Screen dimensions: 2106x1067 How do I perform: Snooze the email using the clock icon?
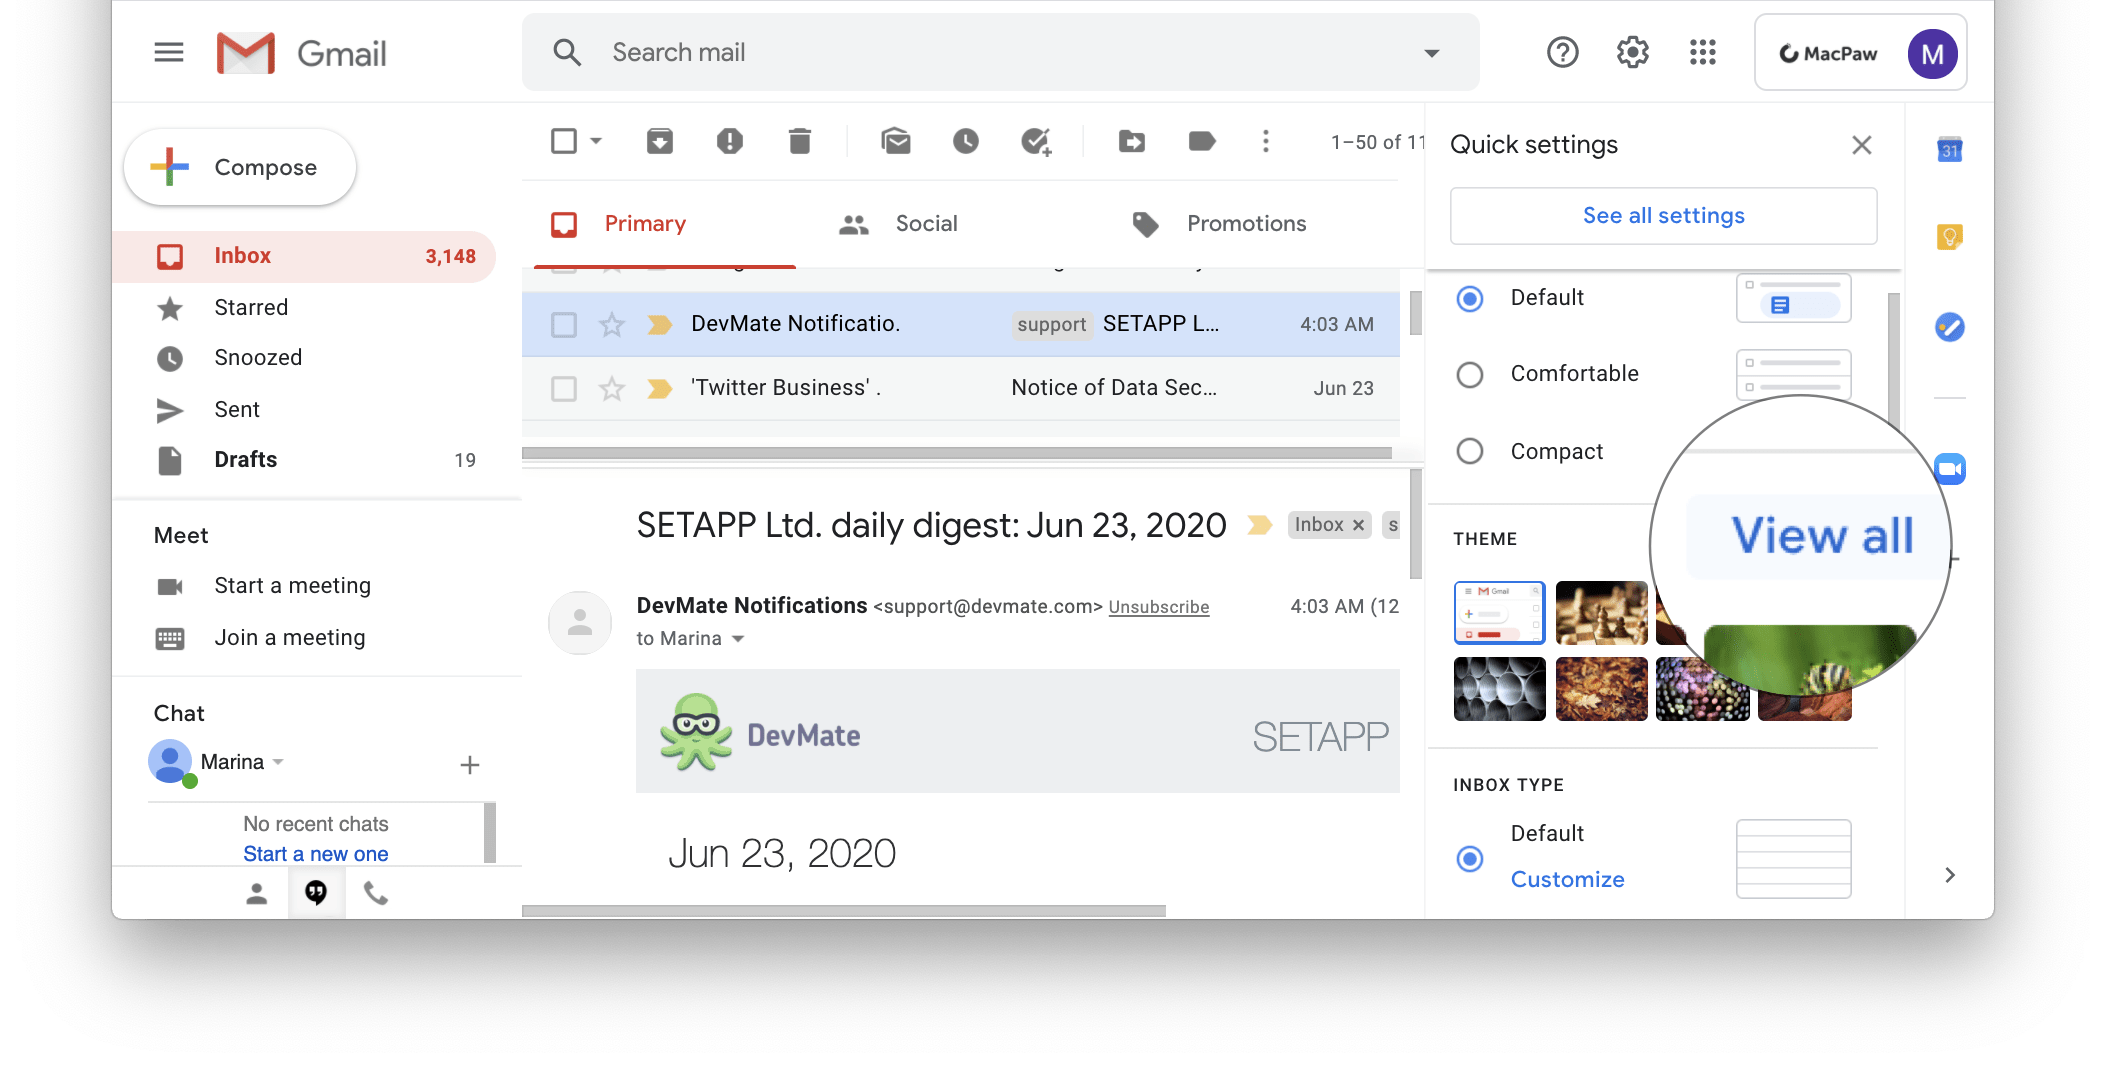tap(965, 141)
